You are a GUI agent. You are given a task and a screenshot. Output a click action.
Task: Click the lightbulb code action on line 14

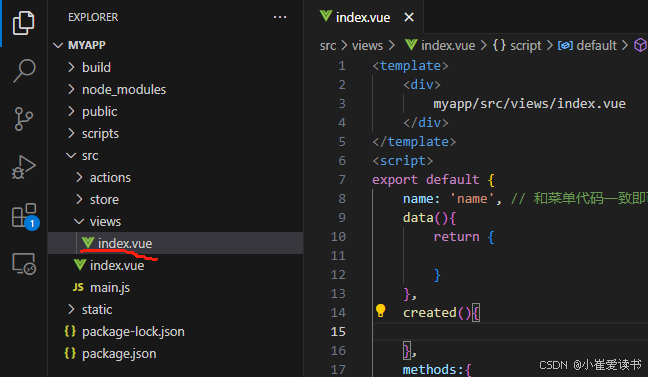tap(381, 310)
